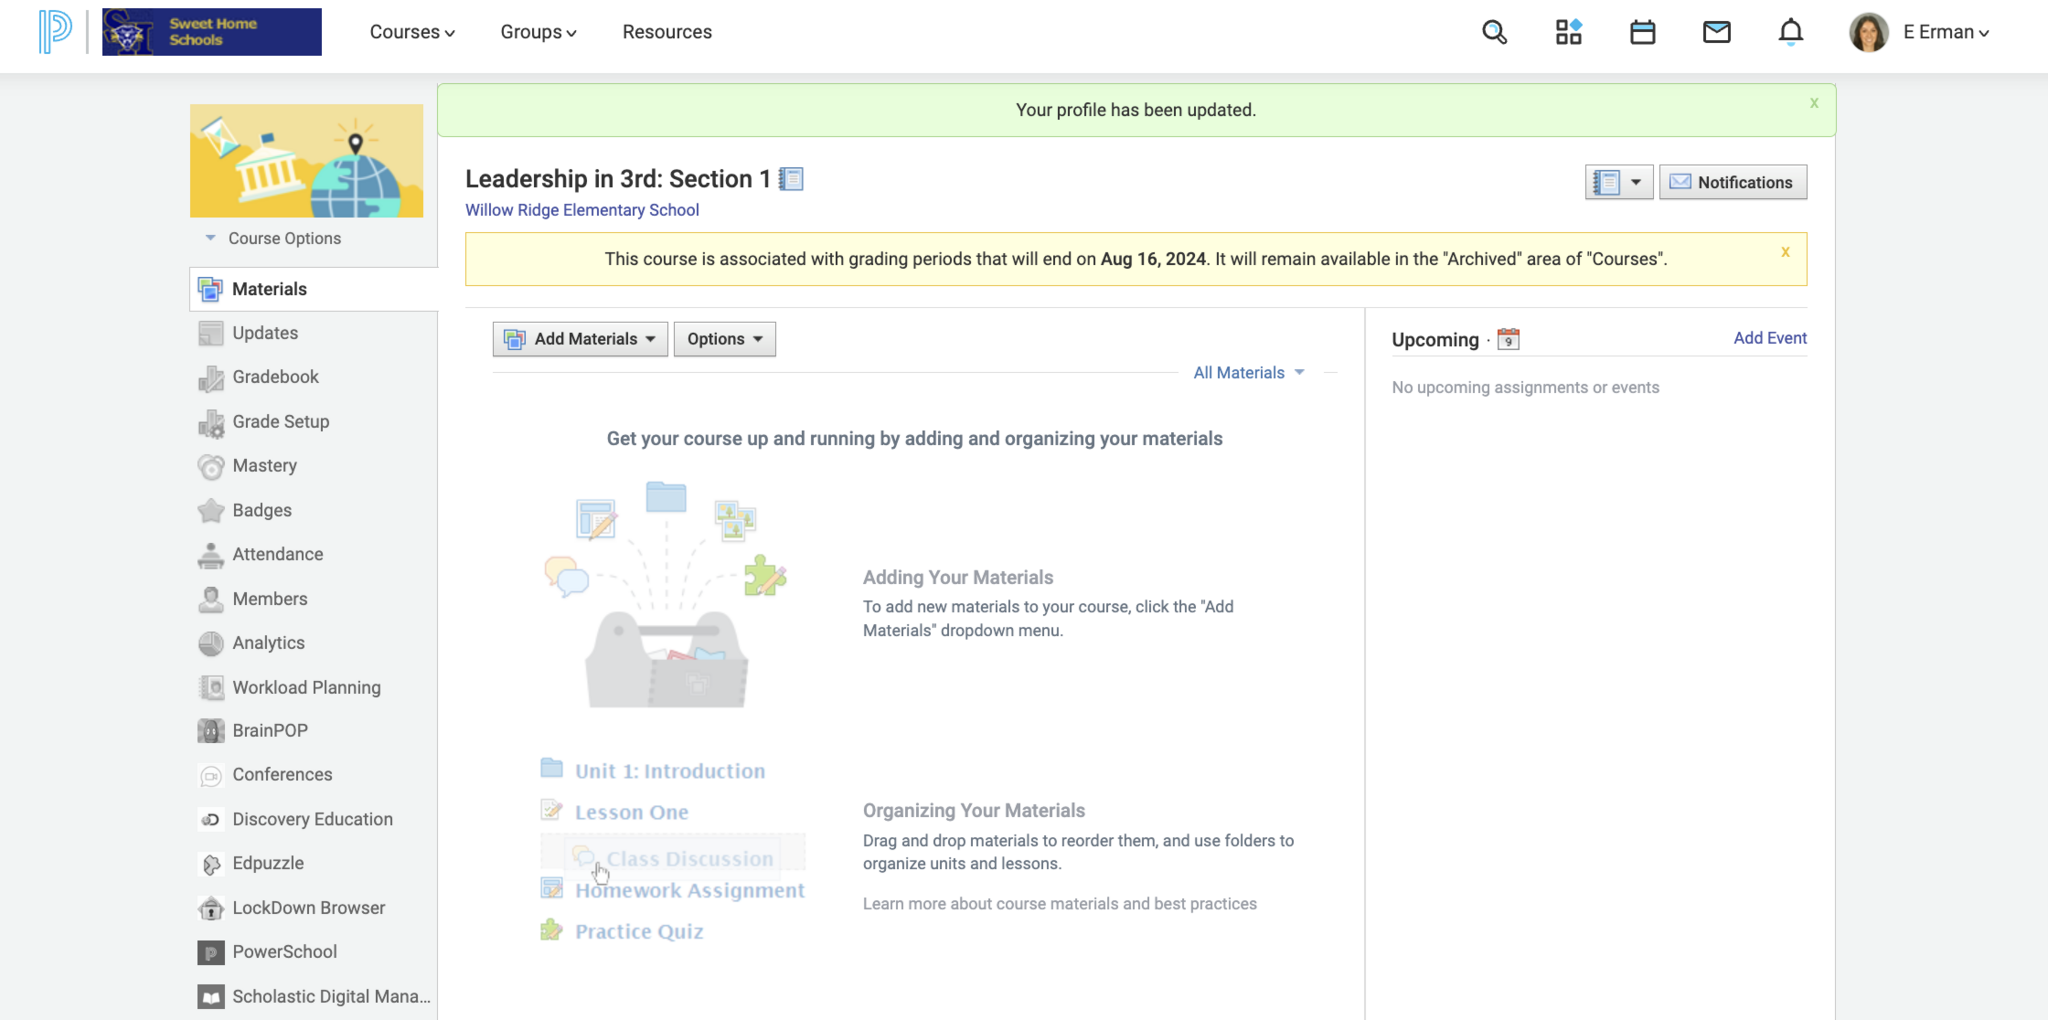Expand the All Materials filter

tap(1248, 373)
